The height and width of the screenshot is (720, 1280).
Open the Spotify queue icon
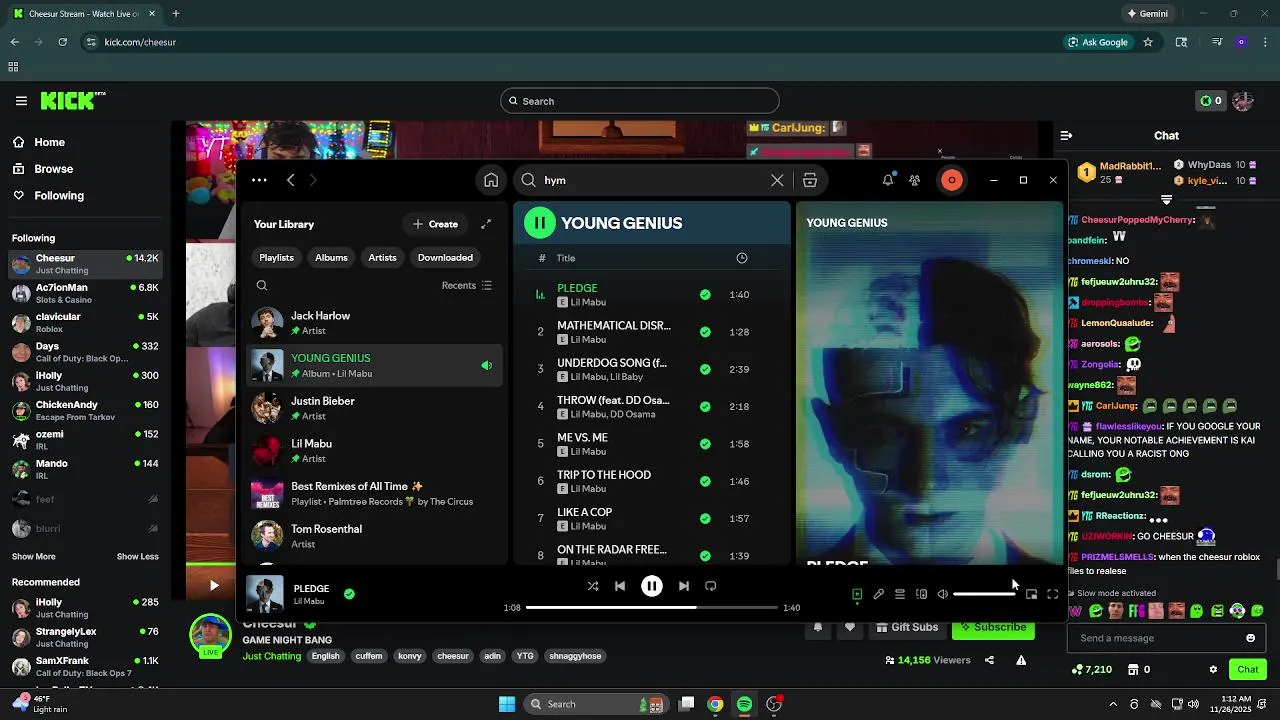[900, 594]
